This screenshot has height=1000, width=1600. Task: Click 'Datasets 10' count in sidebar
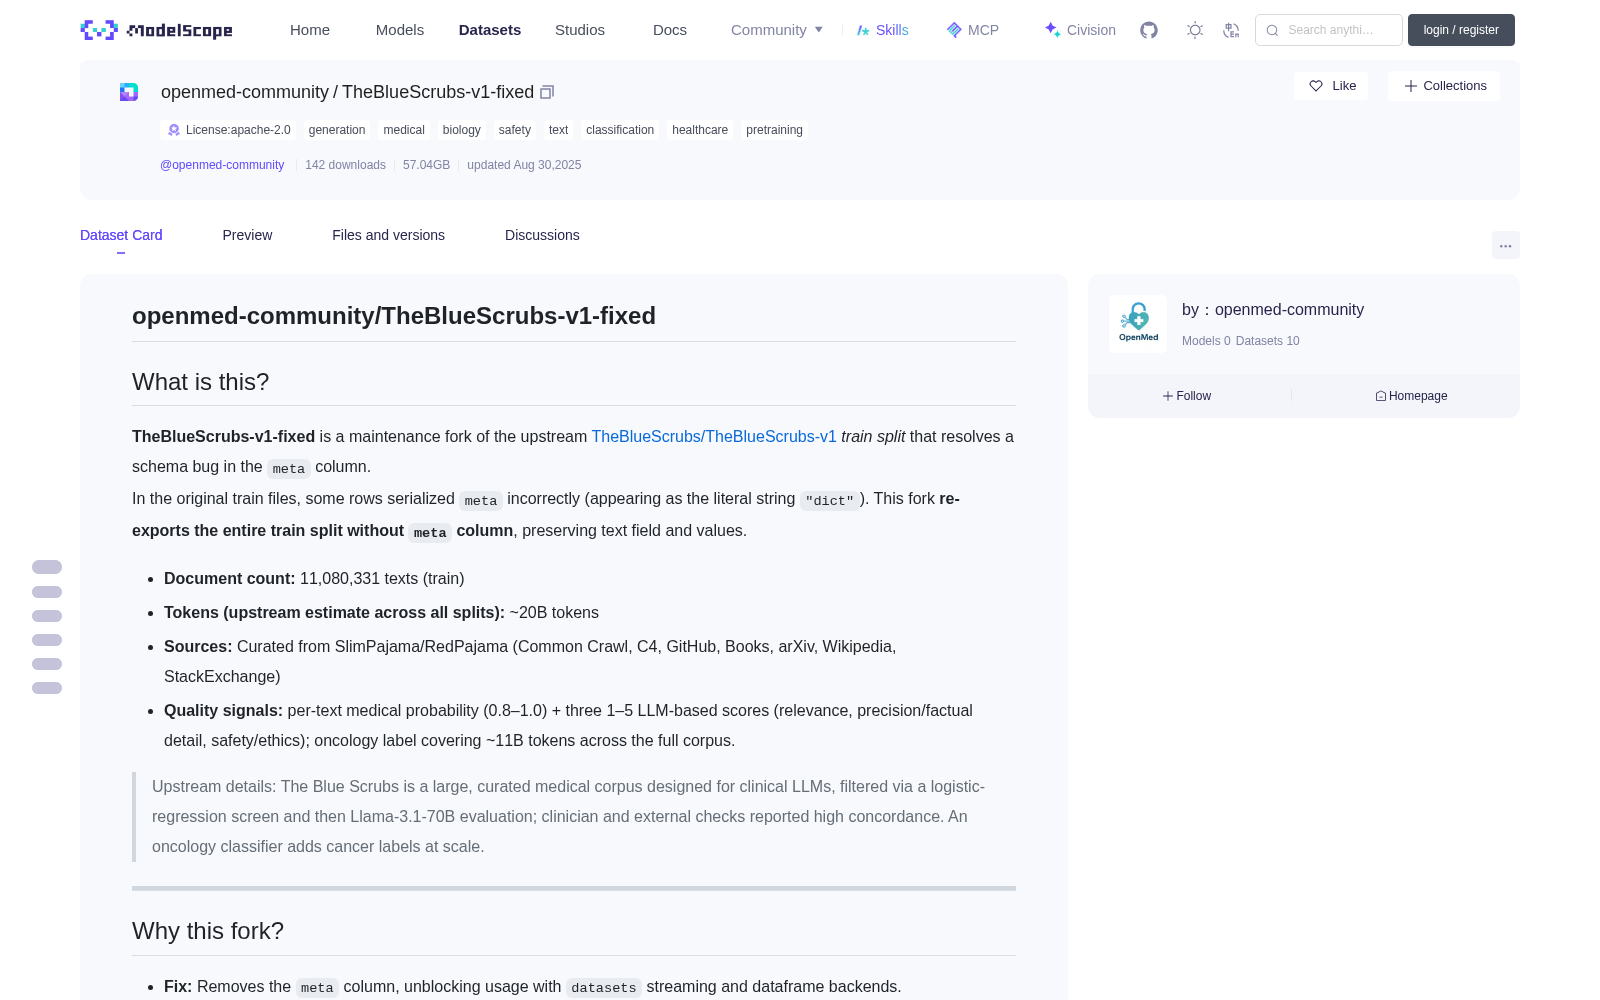pos(1268,341)
